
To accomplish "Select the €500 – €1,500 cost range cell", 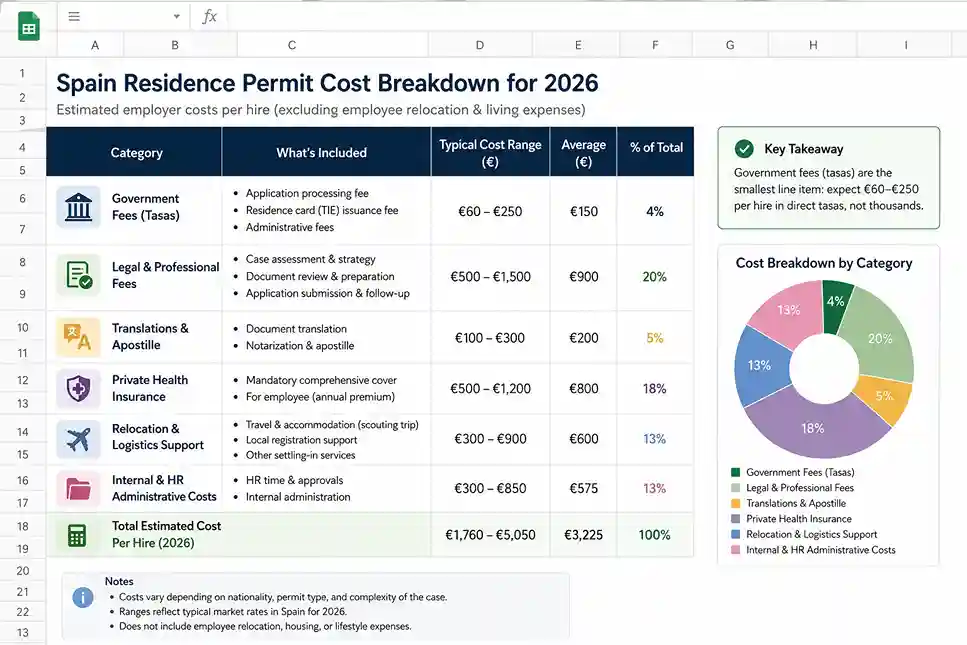I will (x=490, y=276).
